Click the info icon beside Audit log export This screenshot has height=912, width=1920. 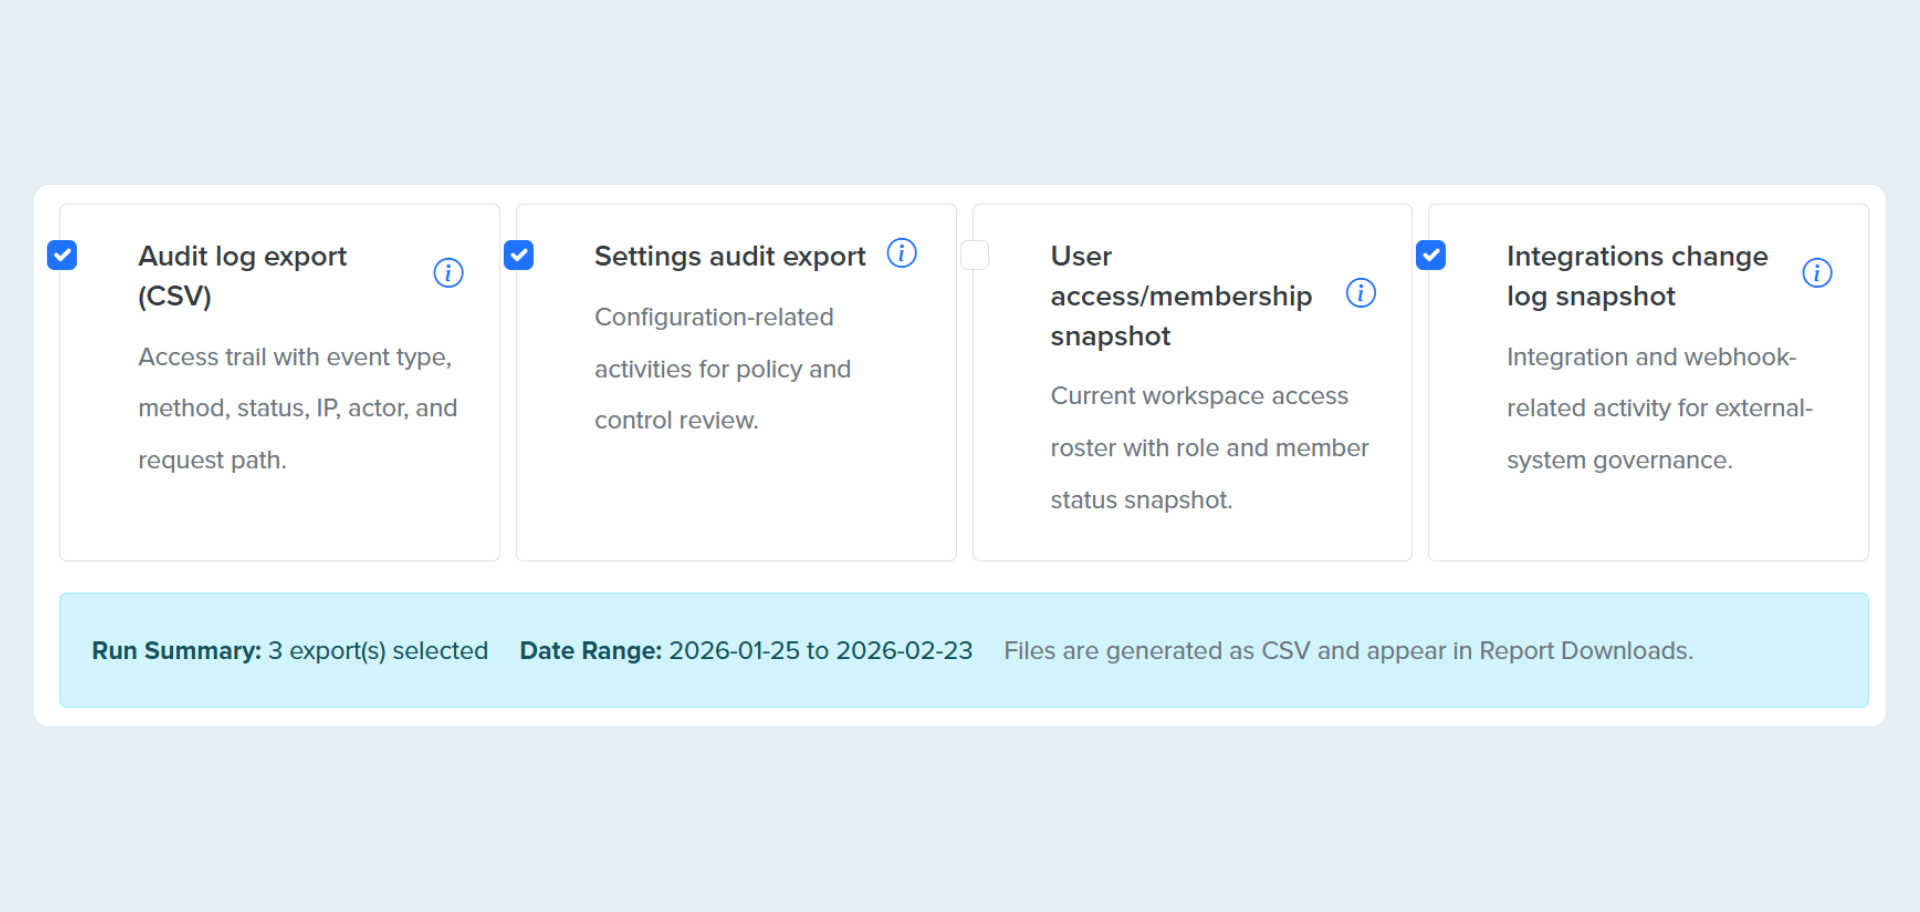pyautogui.click(x=448, y=272)
